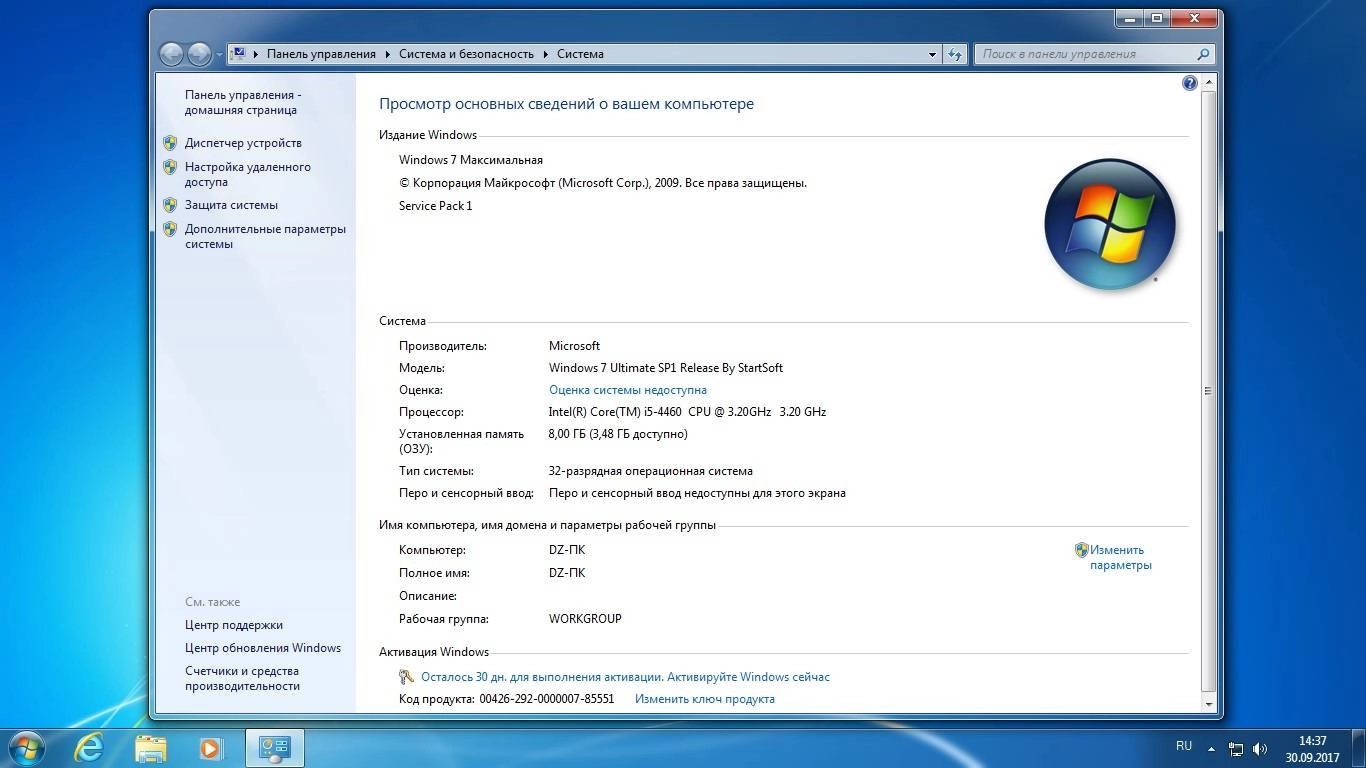Screen dimensions: 1366x768
Task: Click Изменить параметры link
Action: tap(1120, 557)
